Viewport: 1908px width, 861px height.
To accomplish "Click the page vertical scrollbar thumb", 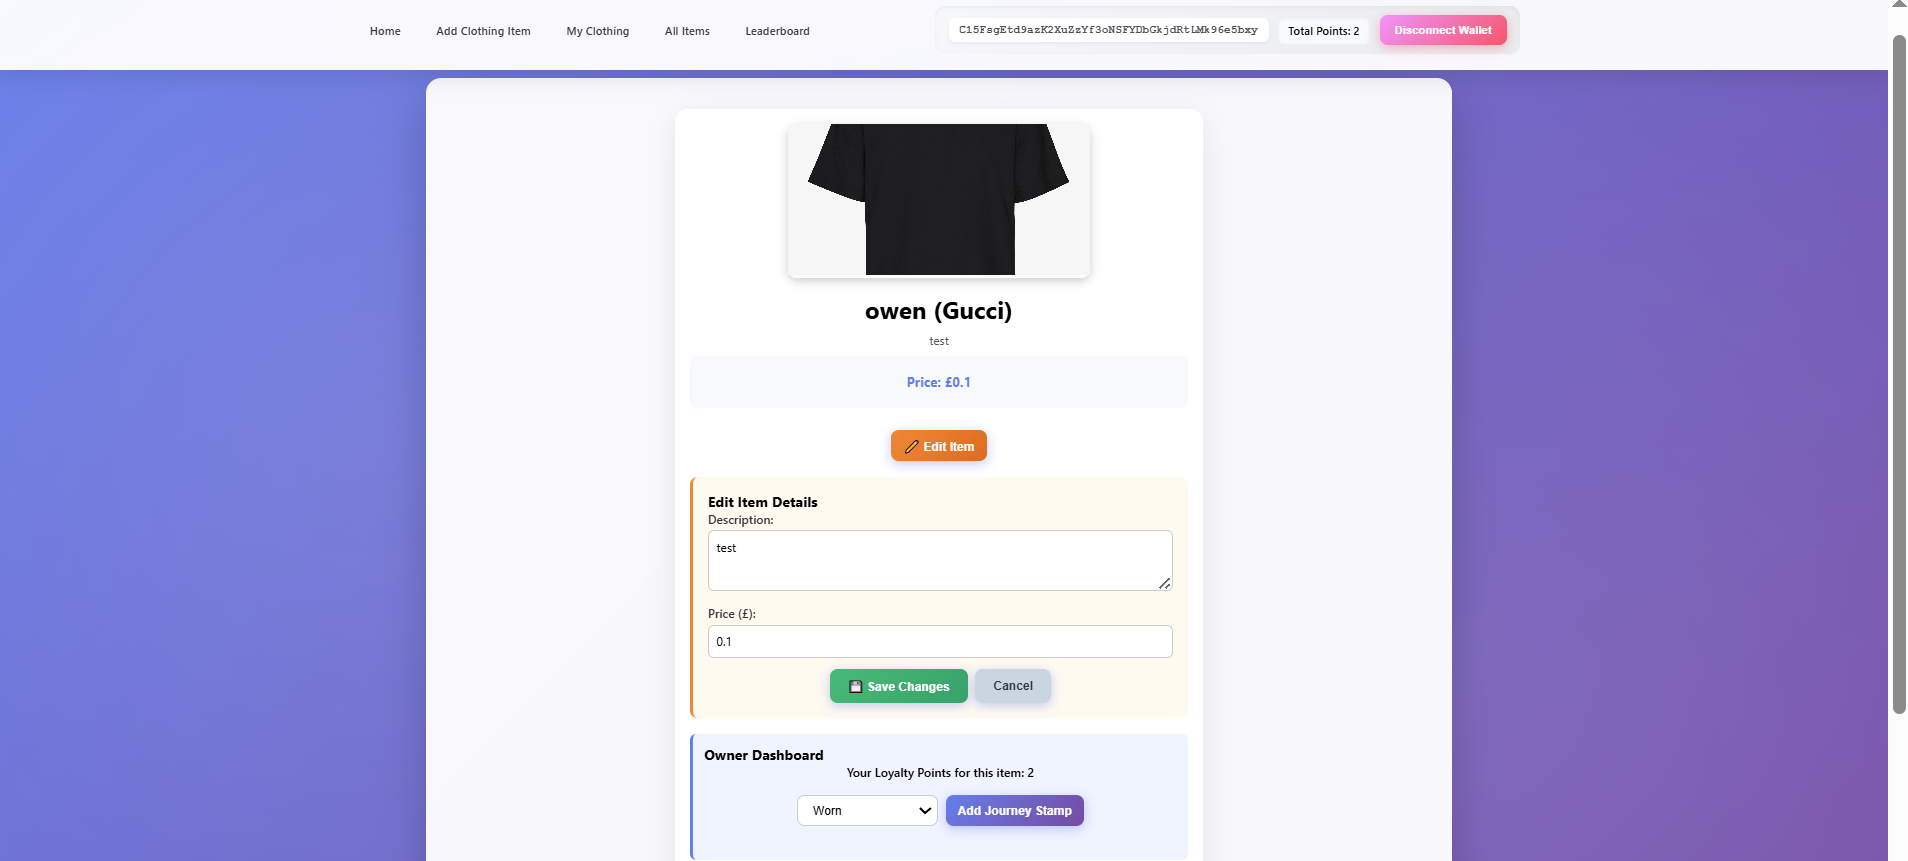I will (1899, 375).
